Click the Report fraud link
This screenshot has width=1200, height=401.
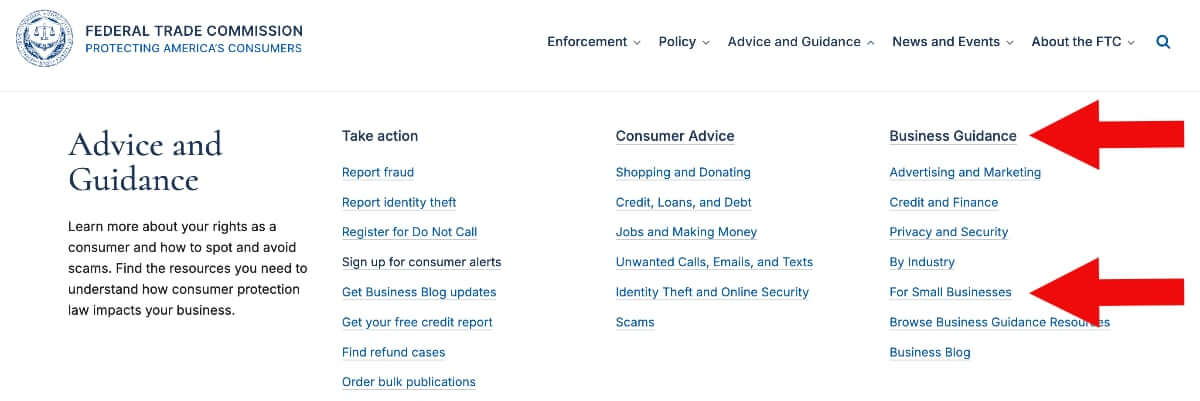tap(378, 172)
